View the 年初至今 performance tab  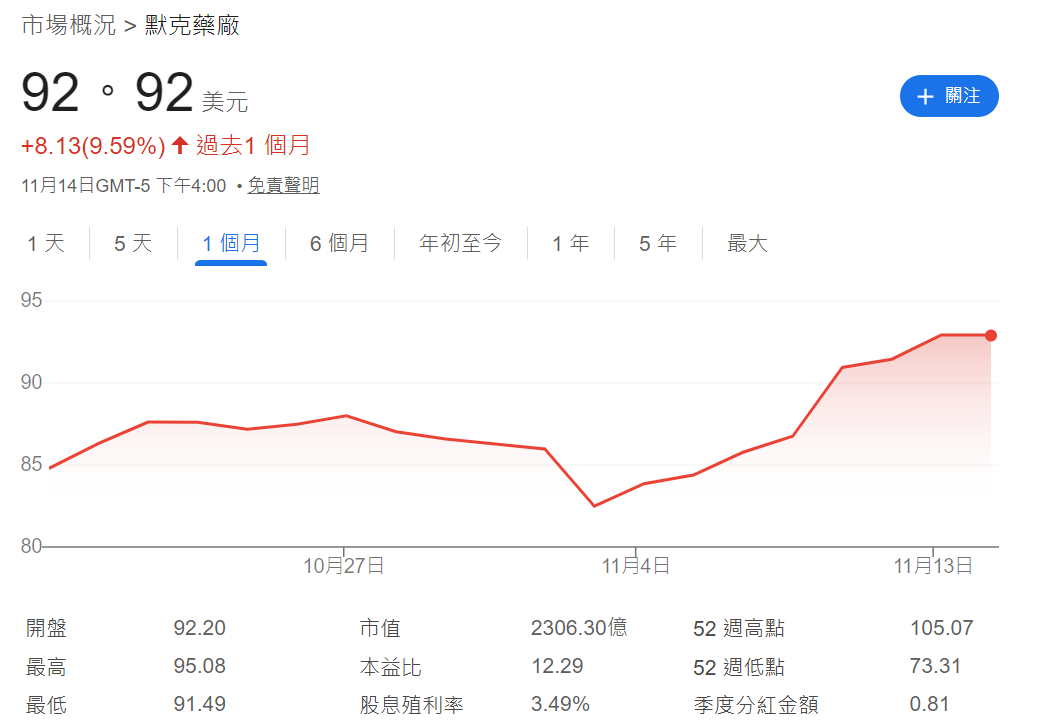coord(461,242)
